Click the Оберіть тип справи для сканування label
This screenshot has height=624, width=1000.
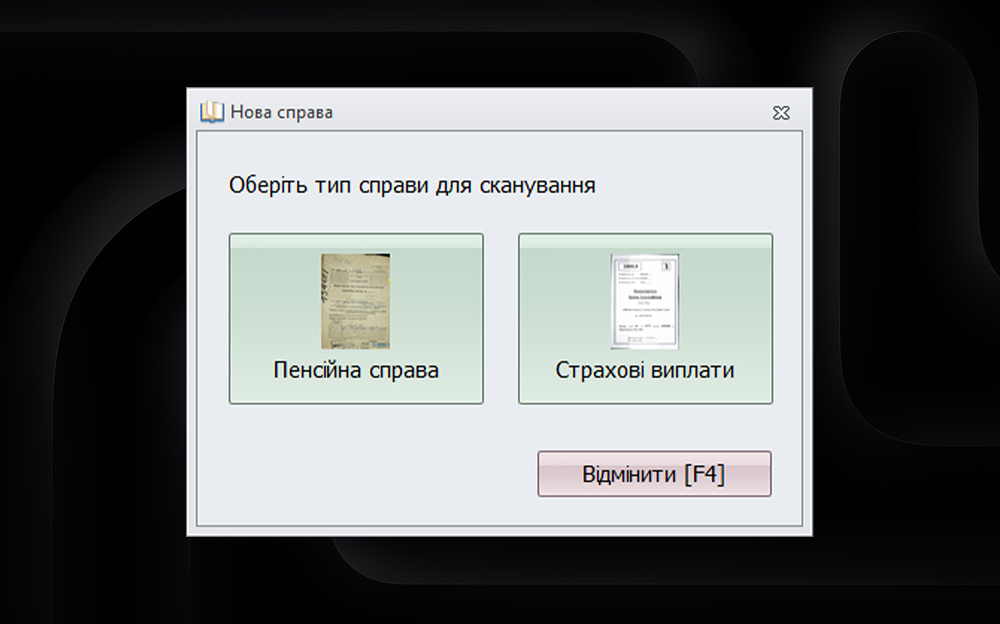tap(412, 186)
